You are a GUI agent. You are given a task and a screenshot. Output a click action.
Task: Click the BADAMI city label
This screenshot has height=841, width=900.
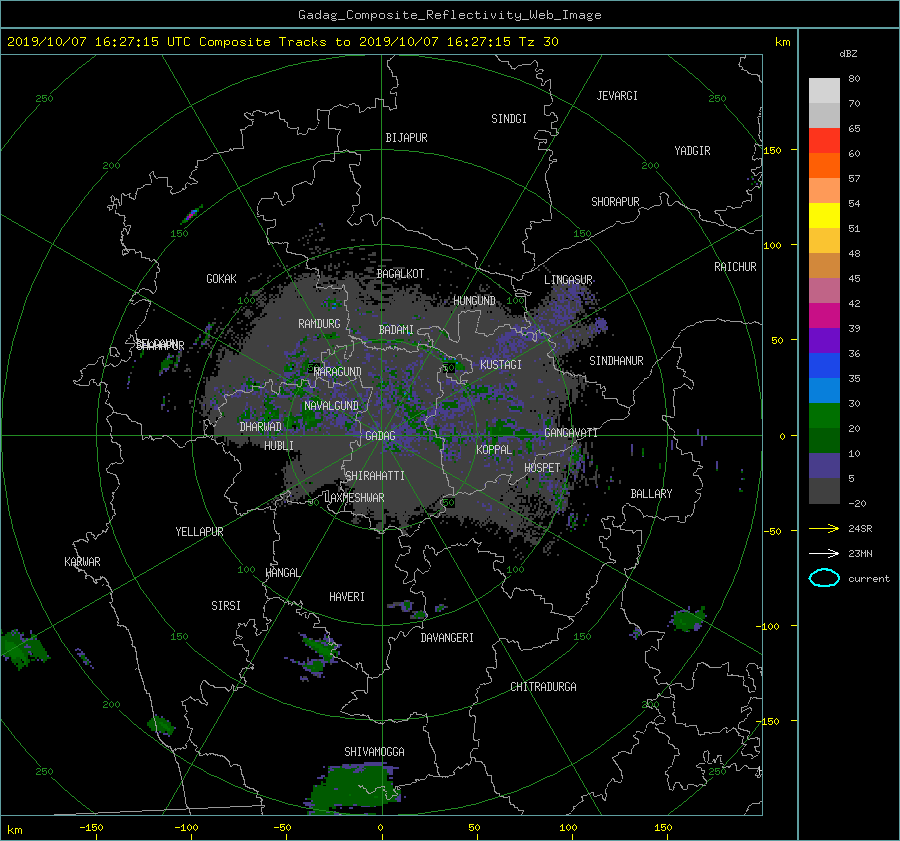point(396,330)
